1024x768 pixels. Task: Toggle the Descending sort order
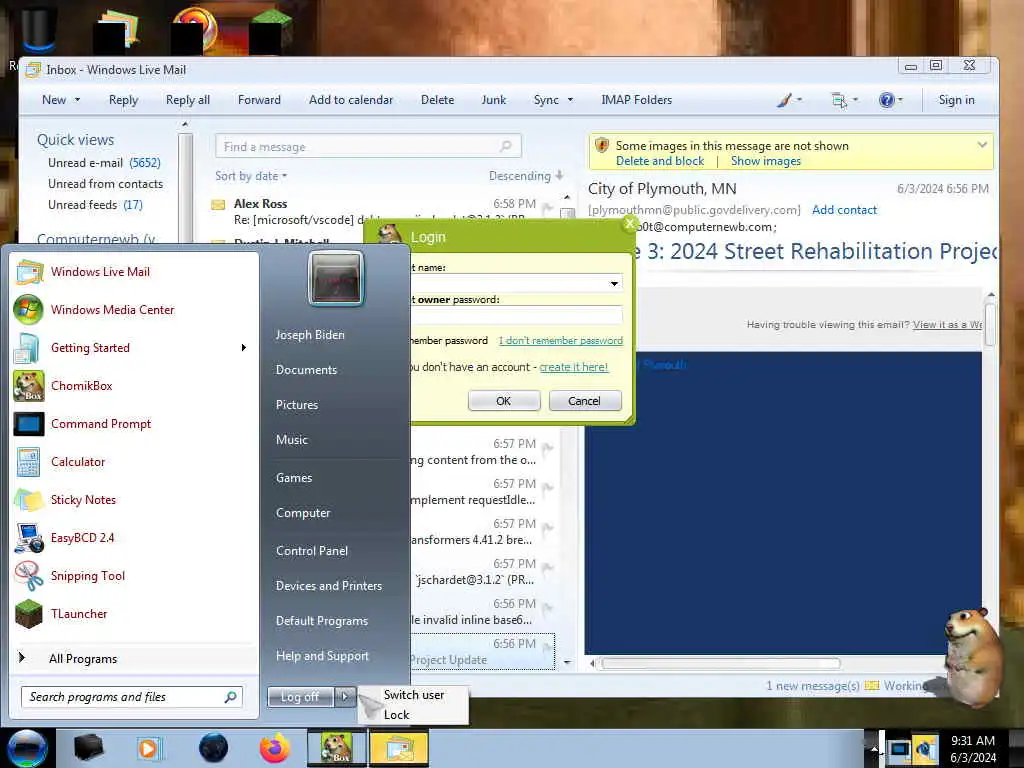[x=526, y=176]
